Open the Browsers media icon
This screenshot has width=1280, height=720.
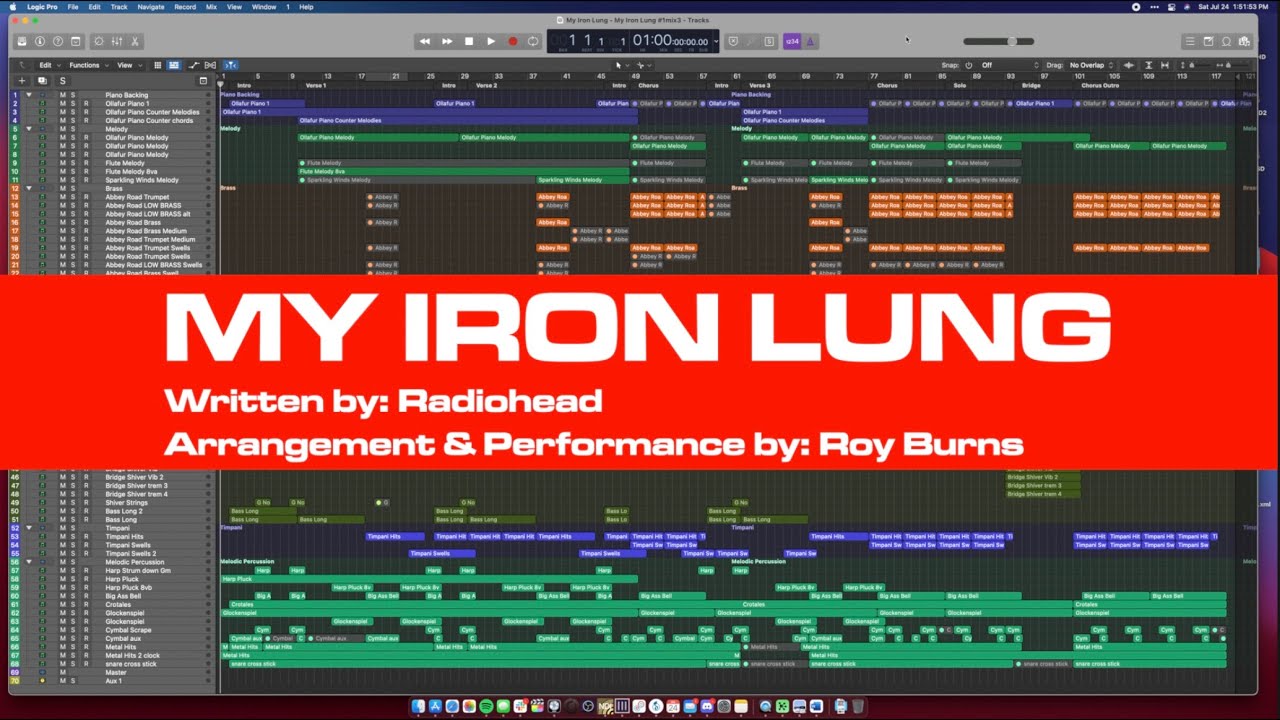click(1244, 41)
